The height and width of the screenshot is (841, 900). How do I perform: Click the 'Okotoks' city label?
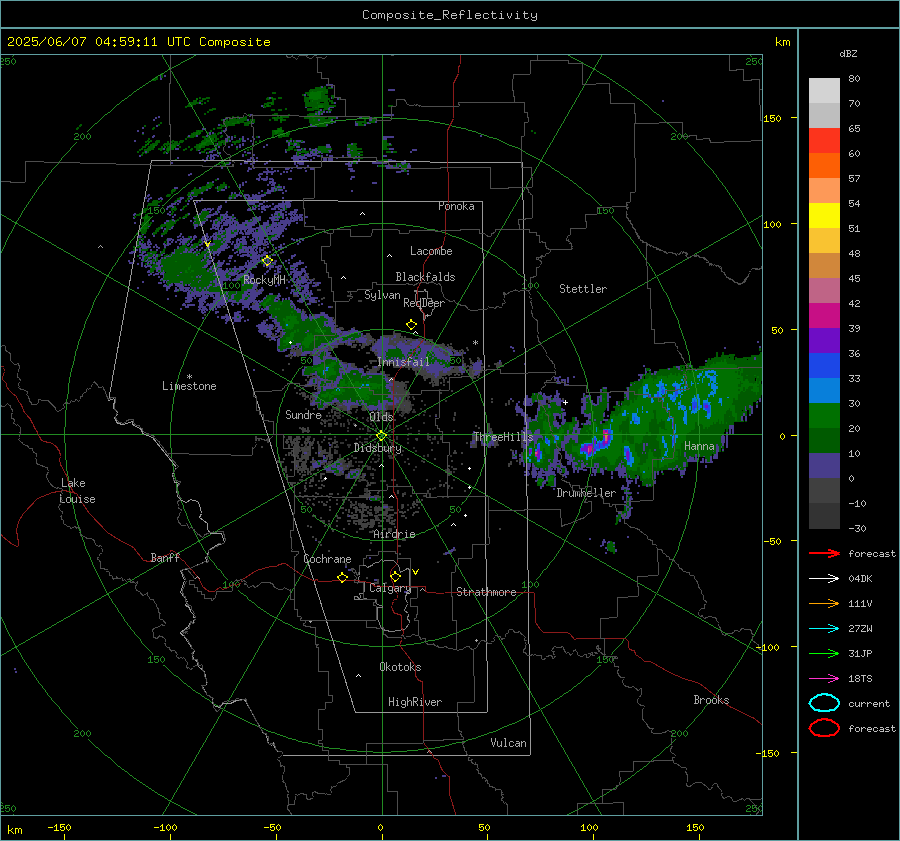coord(400,667)
